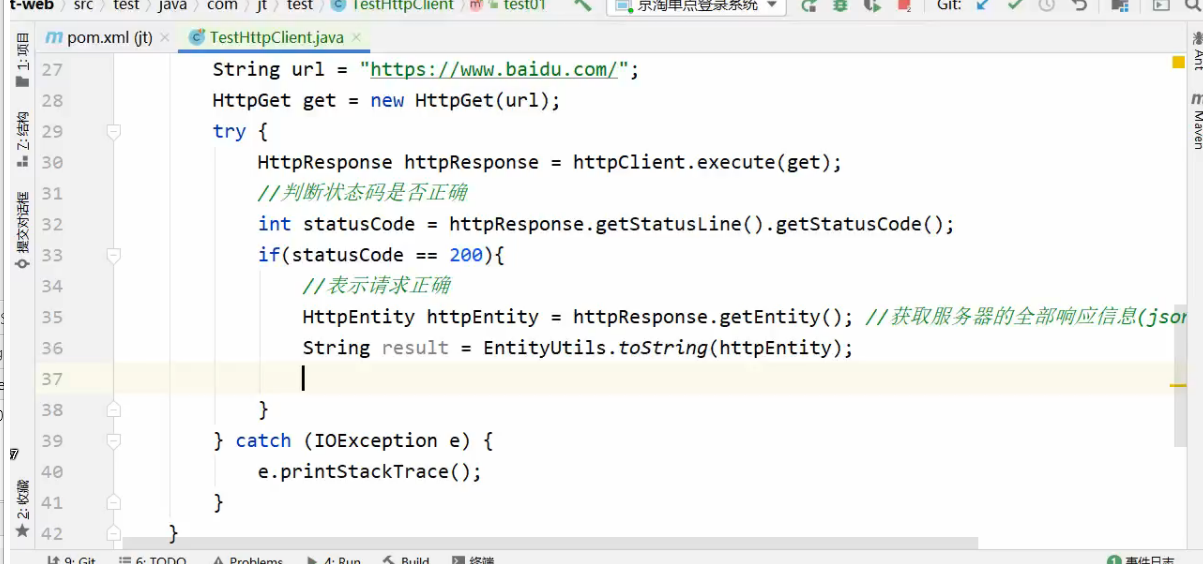The width and height of the screenshot is (1203, 564).
Task: Click line number 37 in the gutter
Action: tap(51, 379)
